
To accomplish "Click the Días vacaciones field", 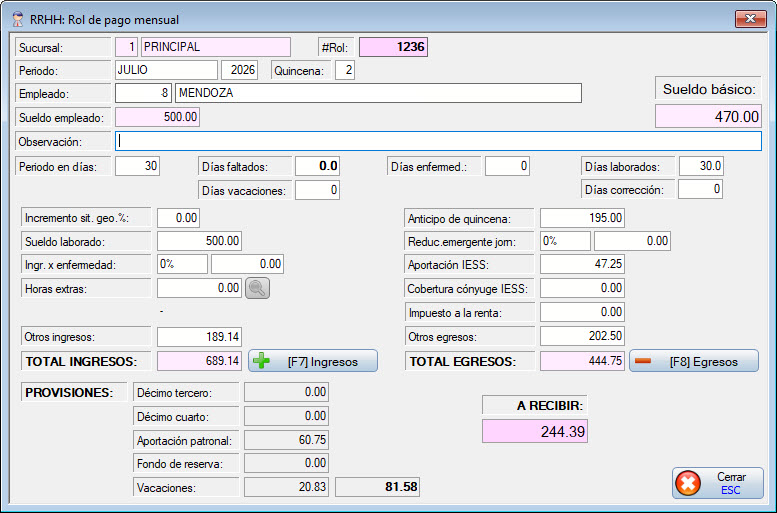I will [317, 190].
